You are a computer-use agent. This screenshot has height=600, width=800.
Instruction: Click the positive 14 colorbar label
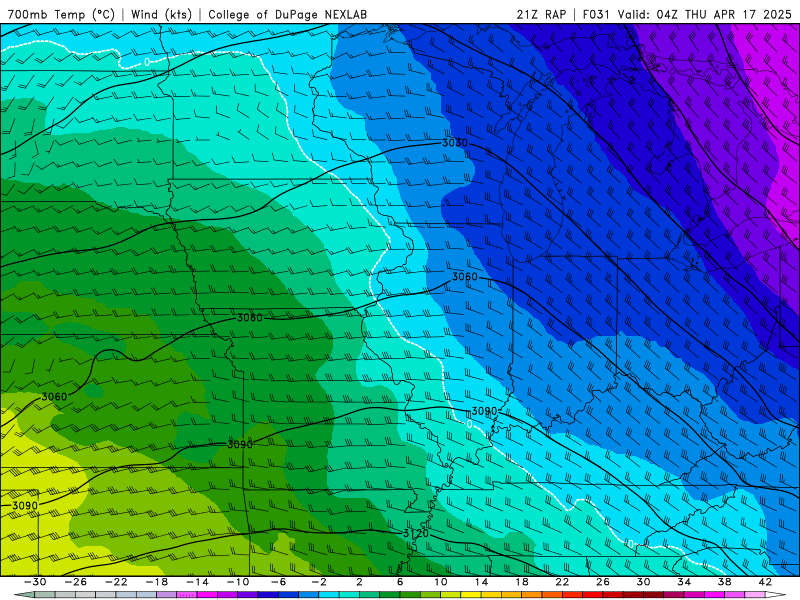[x=481, y=582]
